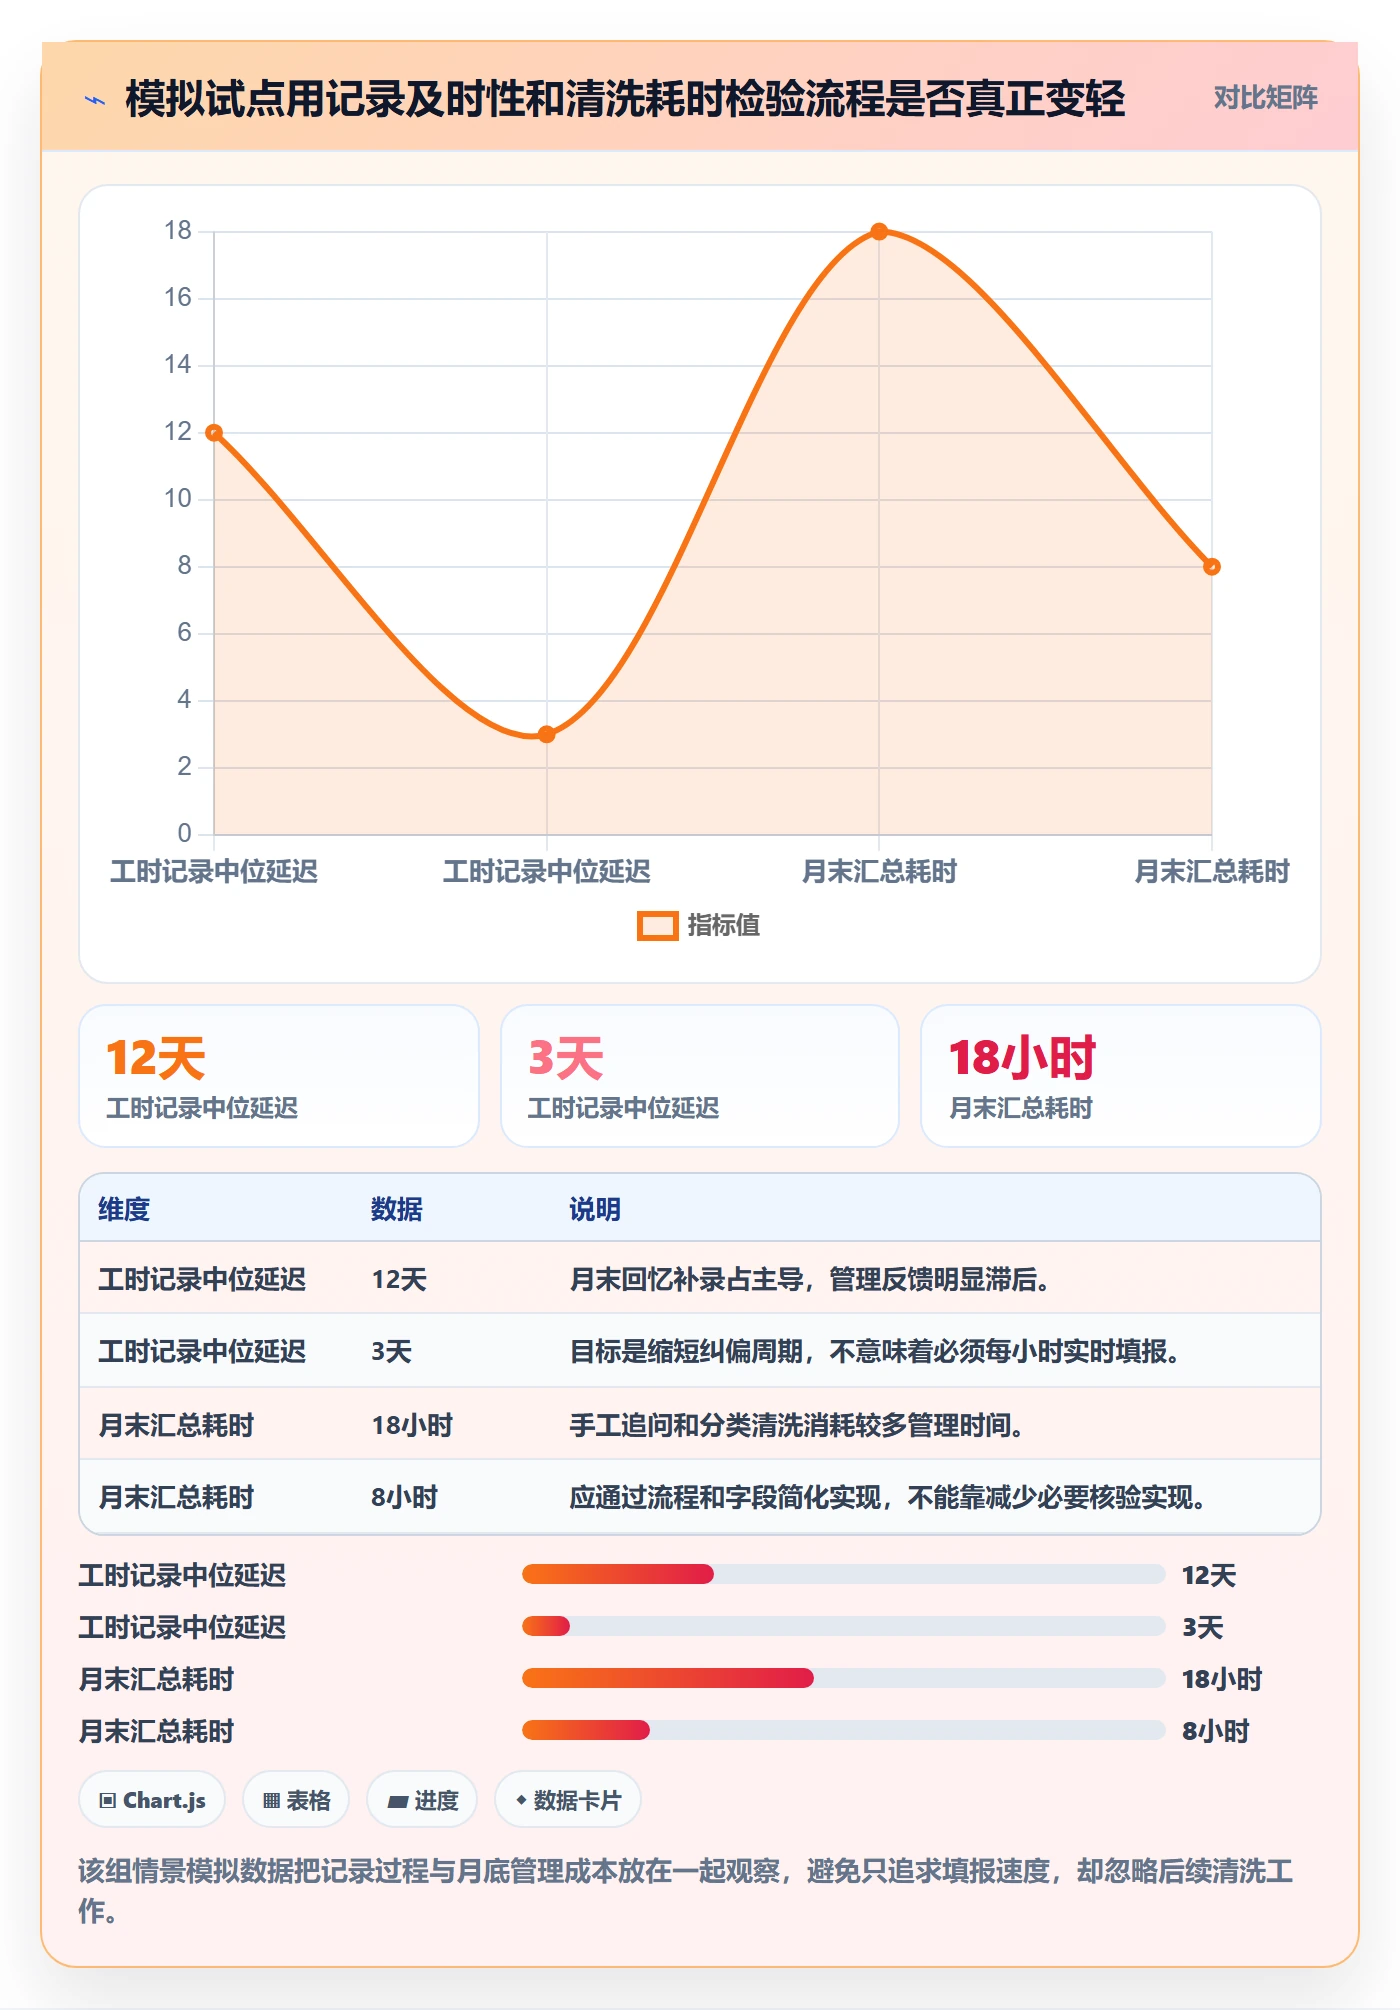Image resolution: width=1400 pixels, height=2010 pixels.
Task: Open the 12天 summary stat card
Action: 279,1076
